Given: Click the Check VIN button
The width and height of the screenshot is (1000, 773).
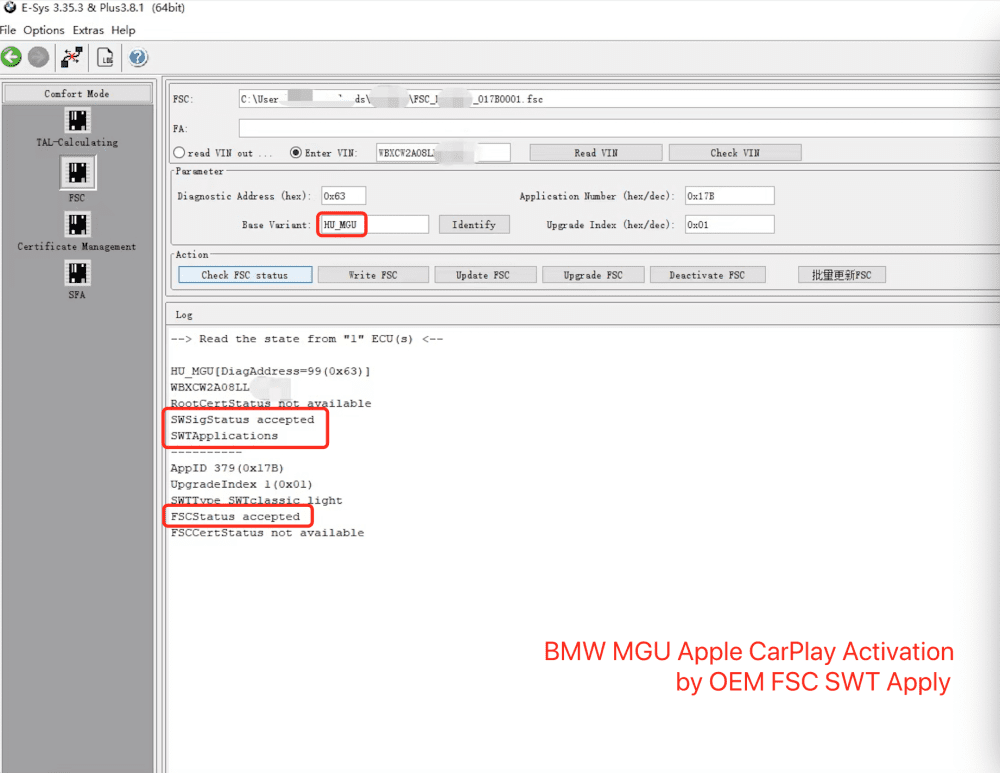Looking at the screenshot, I should click(735, 153).
